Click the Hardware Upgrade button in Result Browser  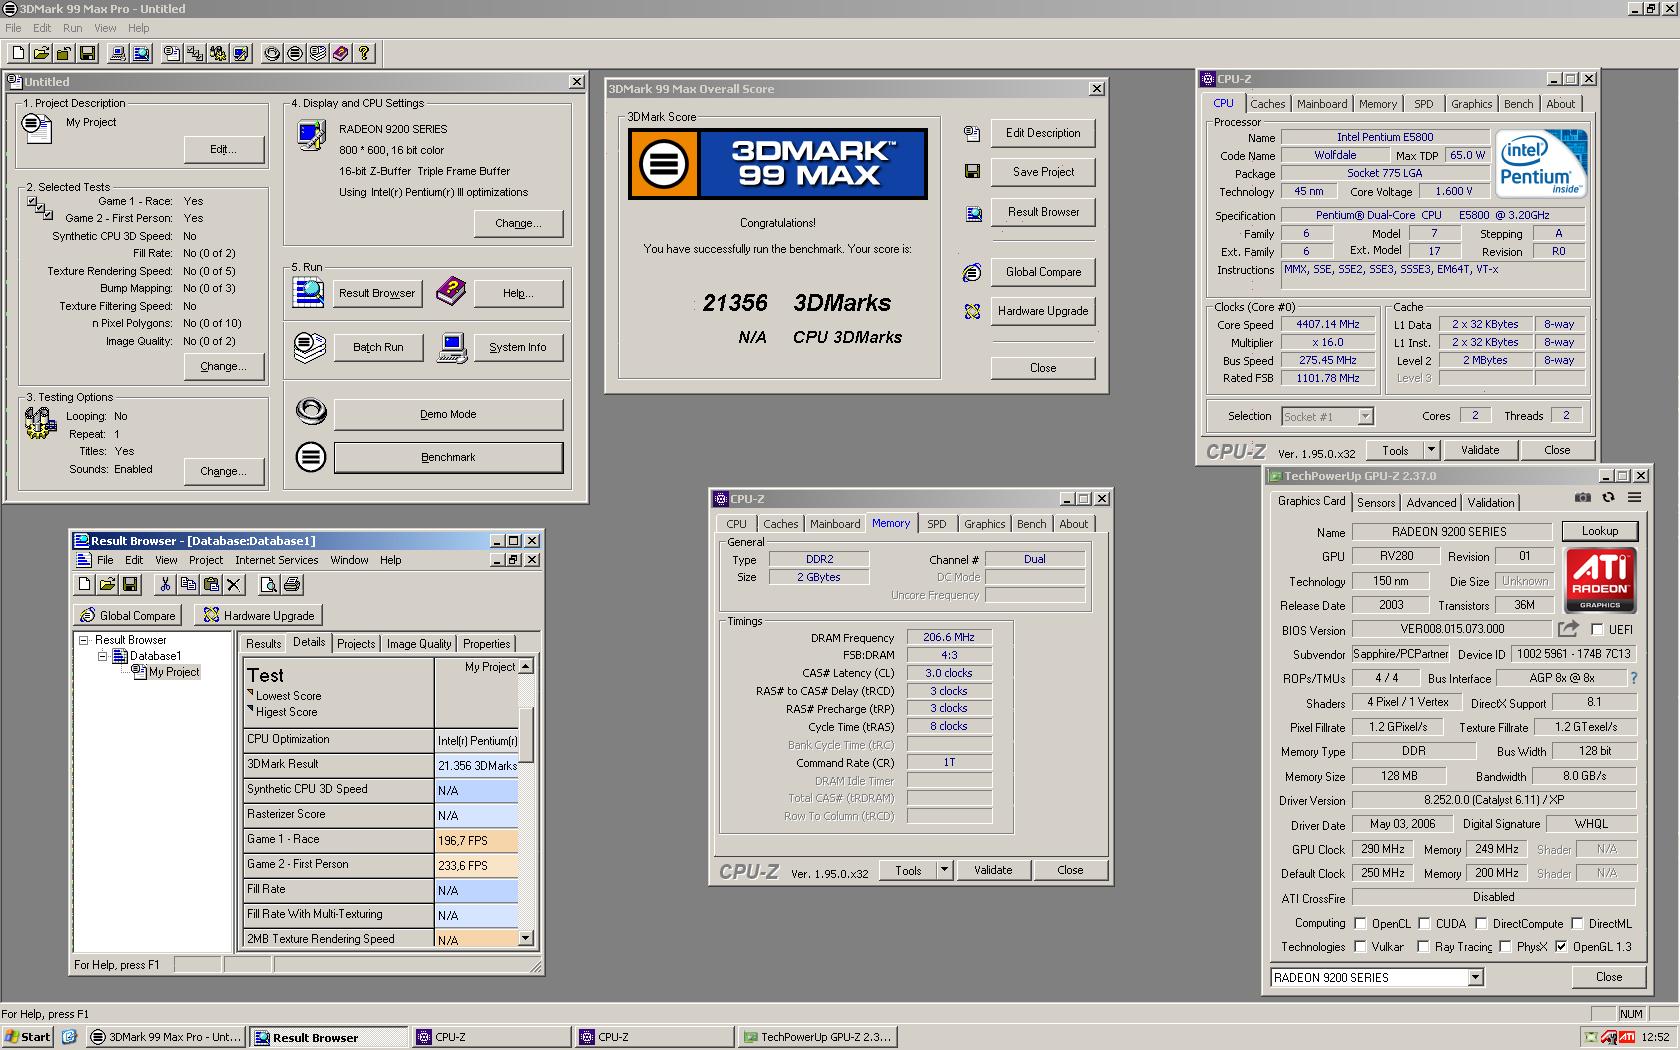click(x=259, y=615)
